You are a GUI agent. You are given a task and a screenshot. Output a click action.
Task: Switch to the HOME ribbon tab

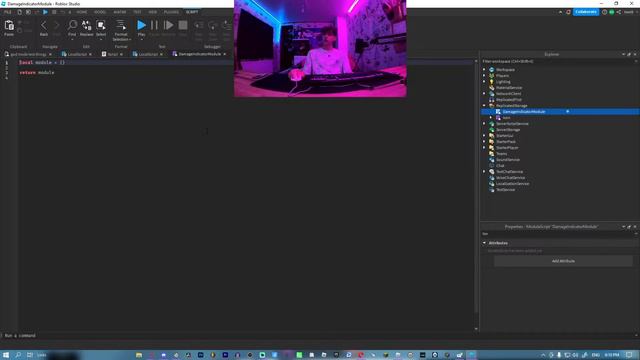82,12
